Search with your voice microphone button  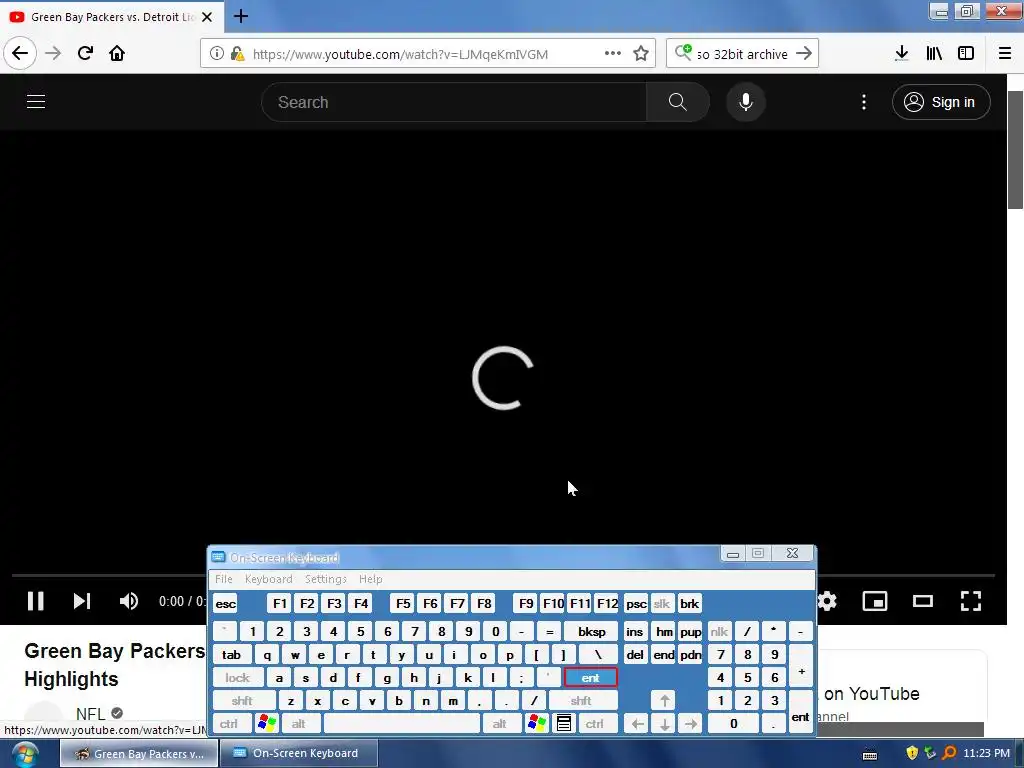point(746,102)
